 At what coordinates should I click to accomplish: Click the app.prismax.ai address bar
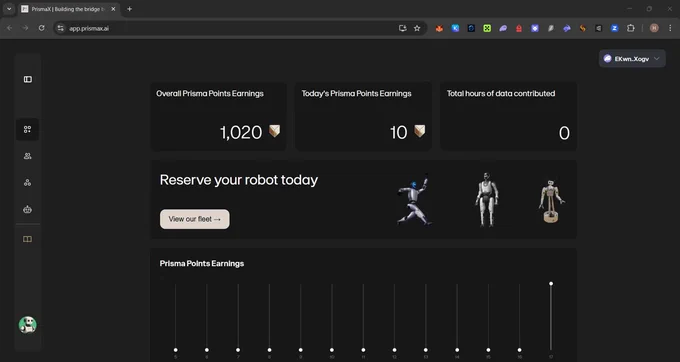[x=230, y=28]
